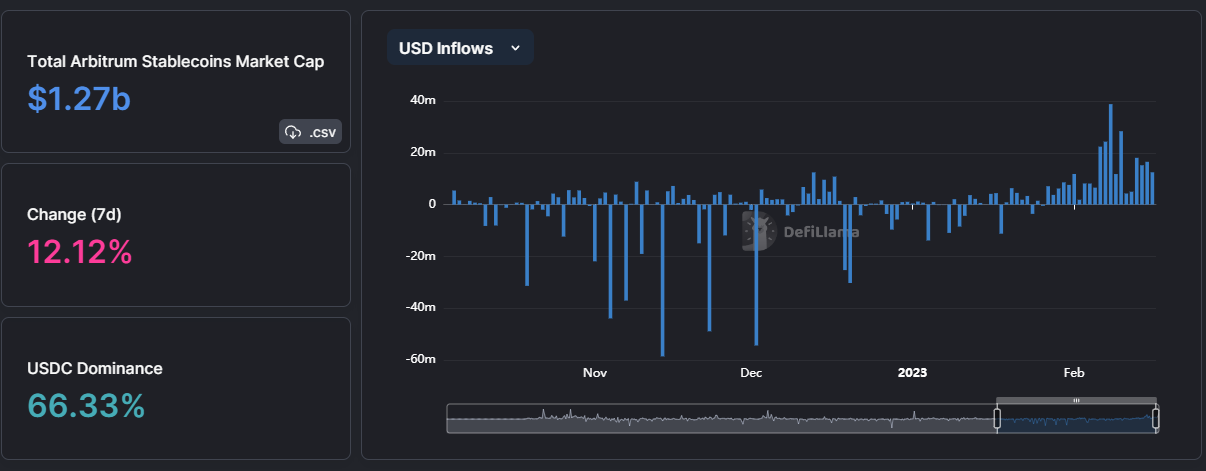The height and width of the screenshot is (471, 1206).
Task: Click the Dec label on x-axis
Action: [751, 373]
